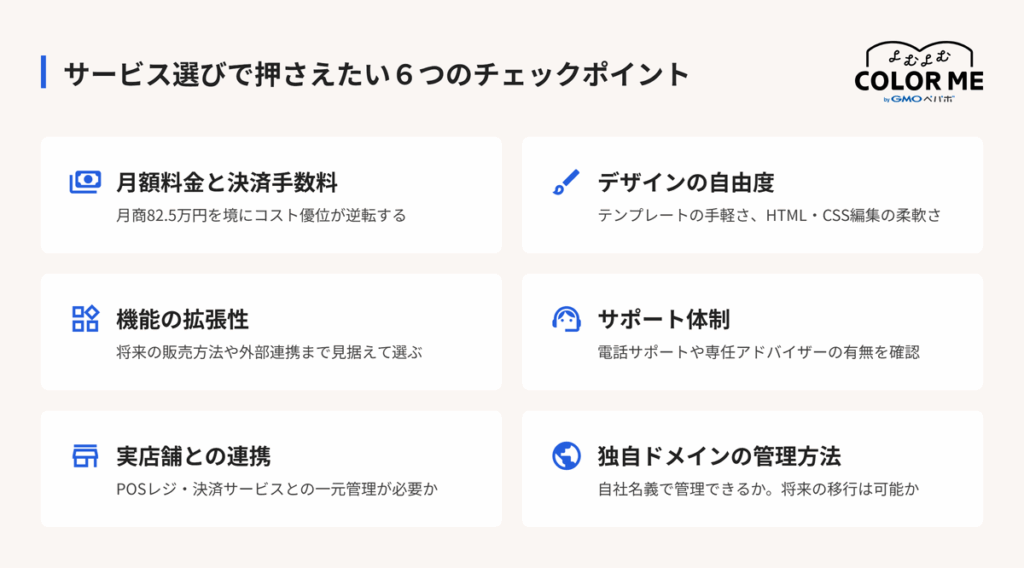Select the 機能の拡張性 card title
The width and height of the screenshot is (1024, 568).
[x=182, y=319]
